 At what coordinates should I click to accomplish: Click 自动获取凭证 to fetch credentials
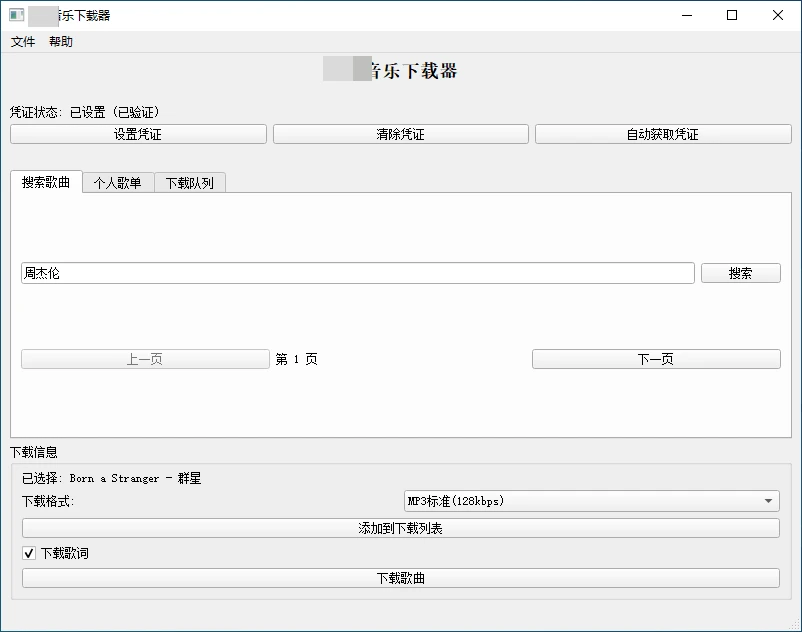click(663, 134)
